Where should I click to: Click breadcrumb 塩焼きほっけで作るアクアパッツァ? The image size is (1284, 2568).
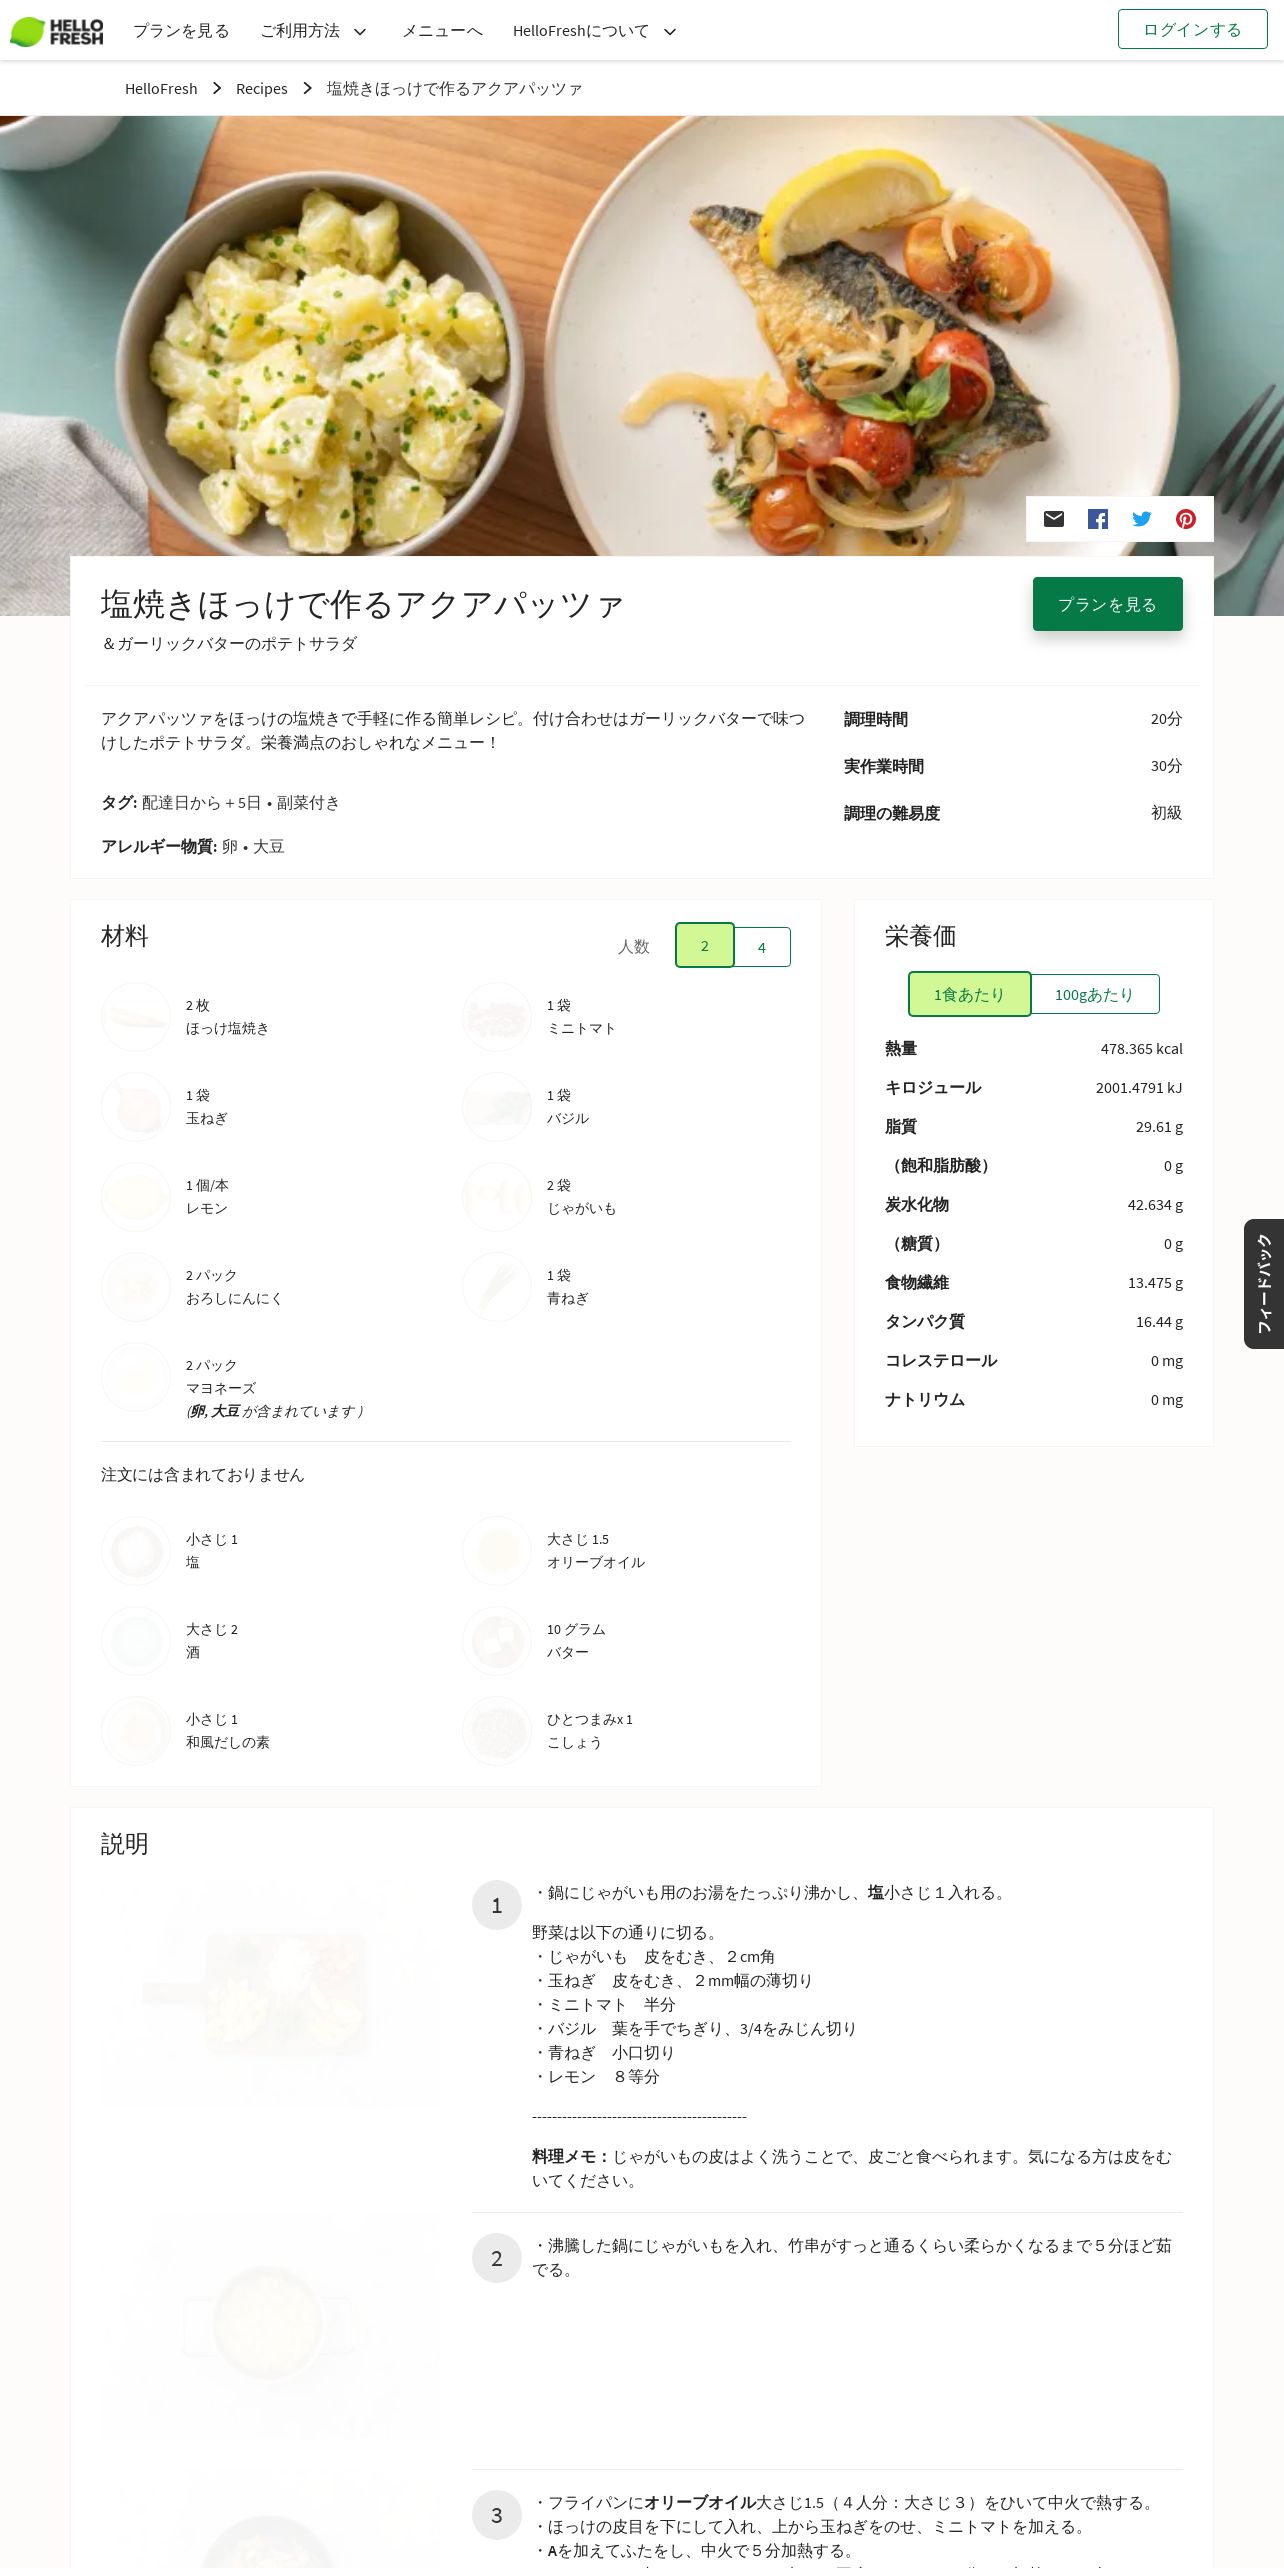click(455, 88)
